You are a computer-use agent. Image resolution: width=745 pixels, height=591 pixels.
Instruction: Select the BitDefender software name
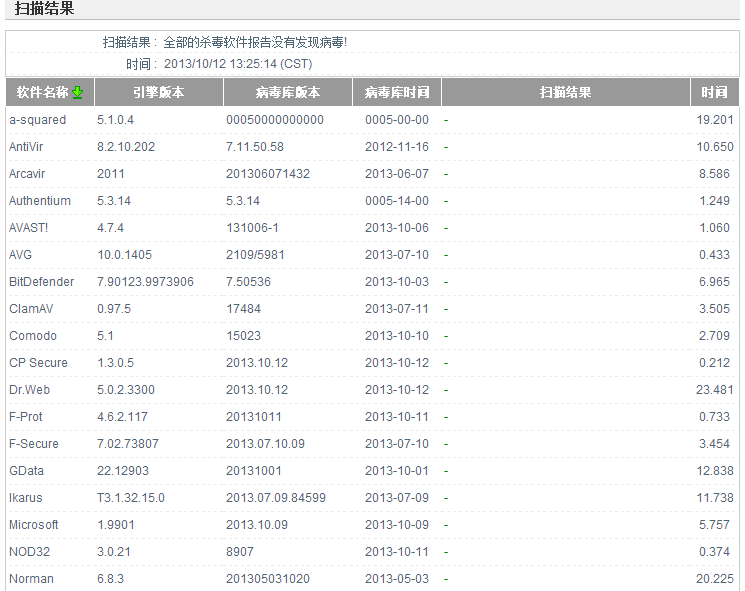click(42, 282)
